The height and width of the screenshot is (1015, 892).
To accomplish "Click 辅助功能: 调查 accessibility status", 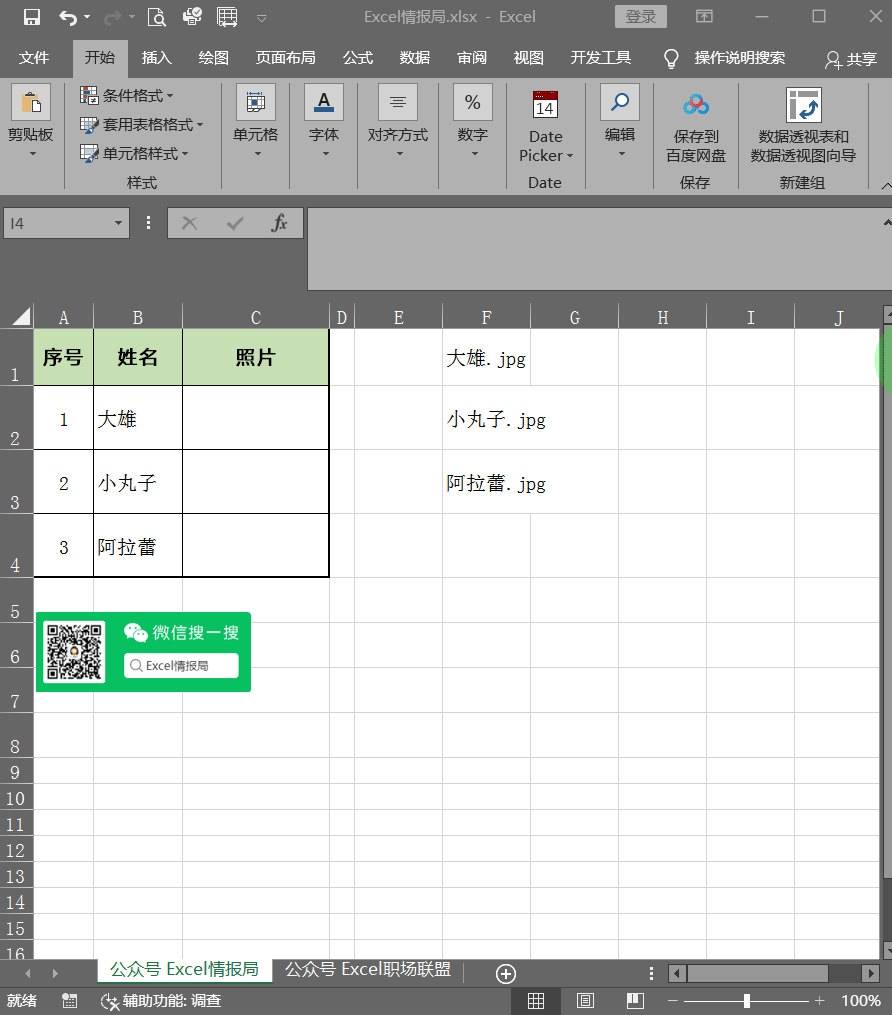I will coord(161,1001).
